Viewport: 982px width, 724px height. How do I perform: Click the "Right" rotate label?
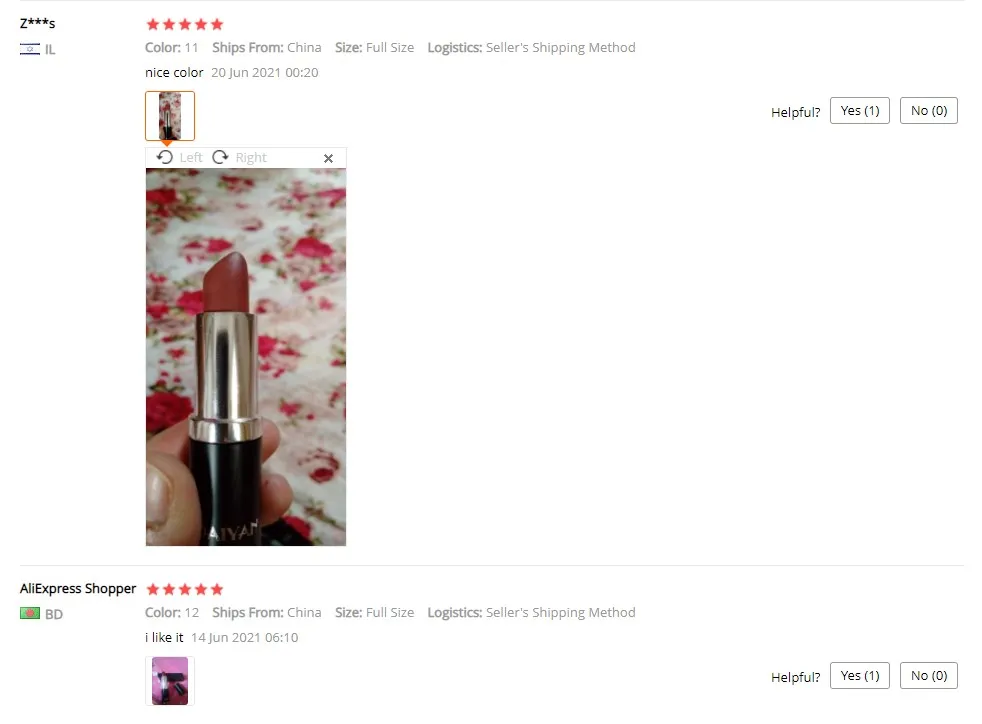point(251,158)
